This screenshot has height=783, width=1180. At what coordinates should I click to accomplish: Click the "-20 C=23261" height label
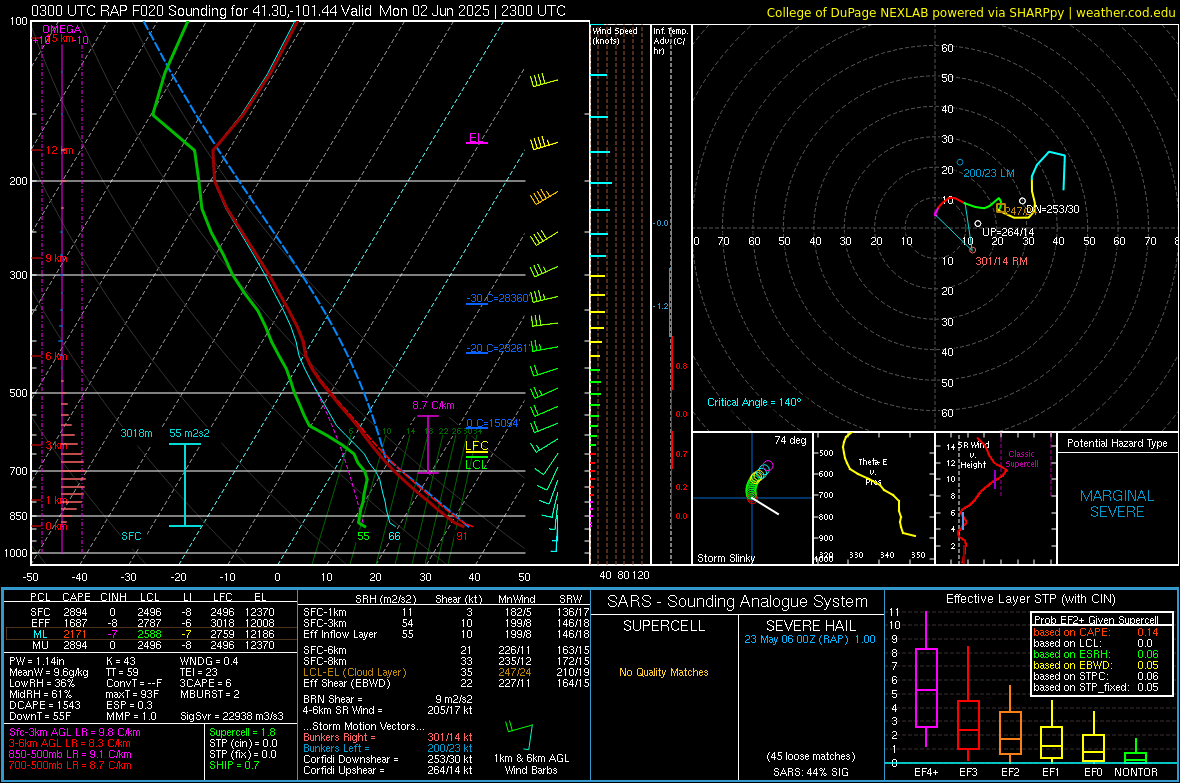click(497, 349)
